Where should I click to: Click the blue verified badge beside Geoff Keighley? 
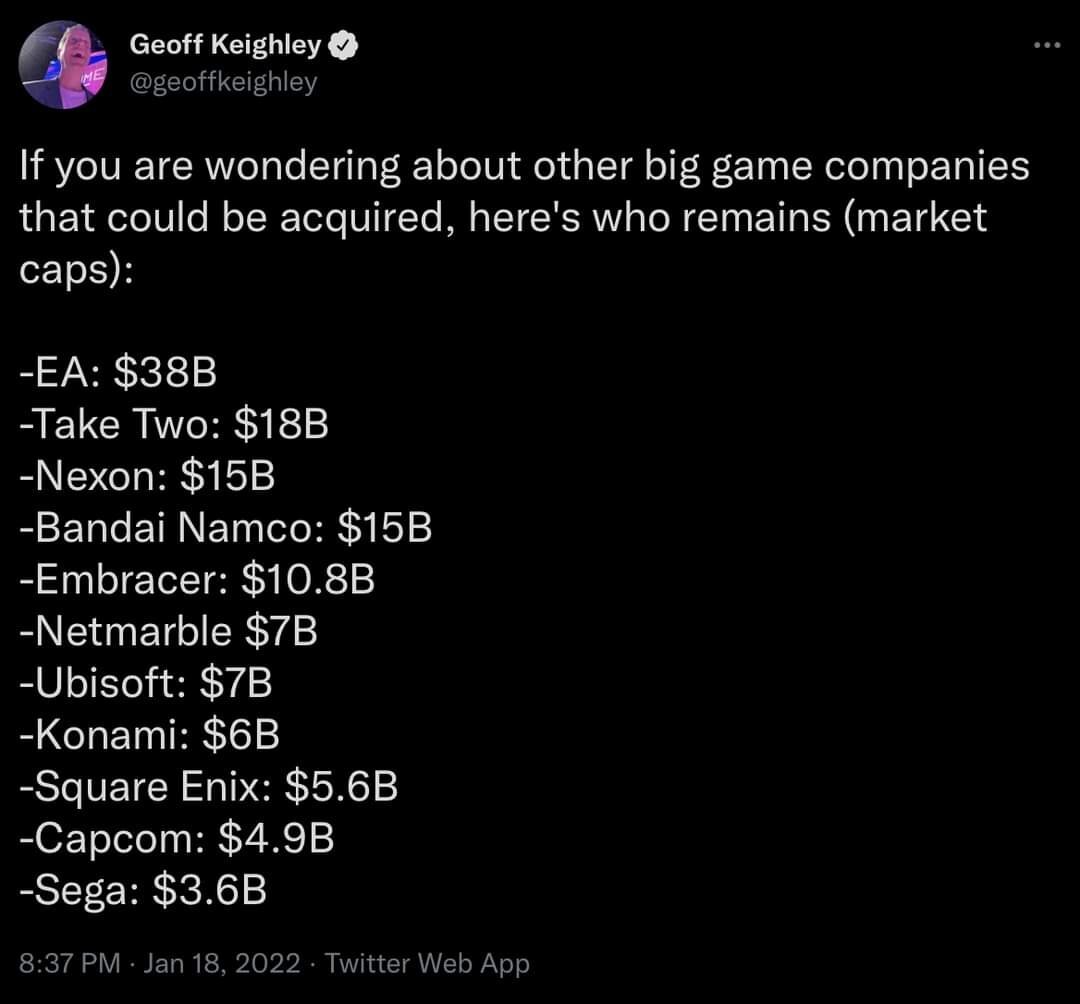click(x=343, y=45)
